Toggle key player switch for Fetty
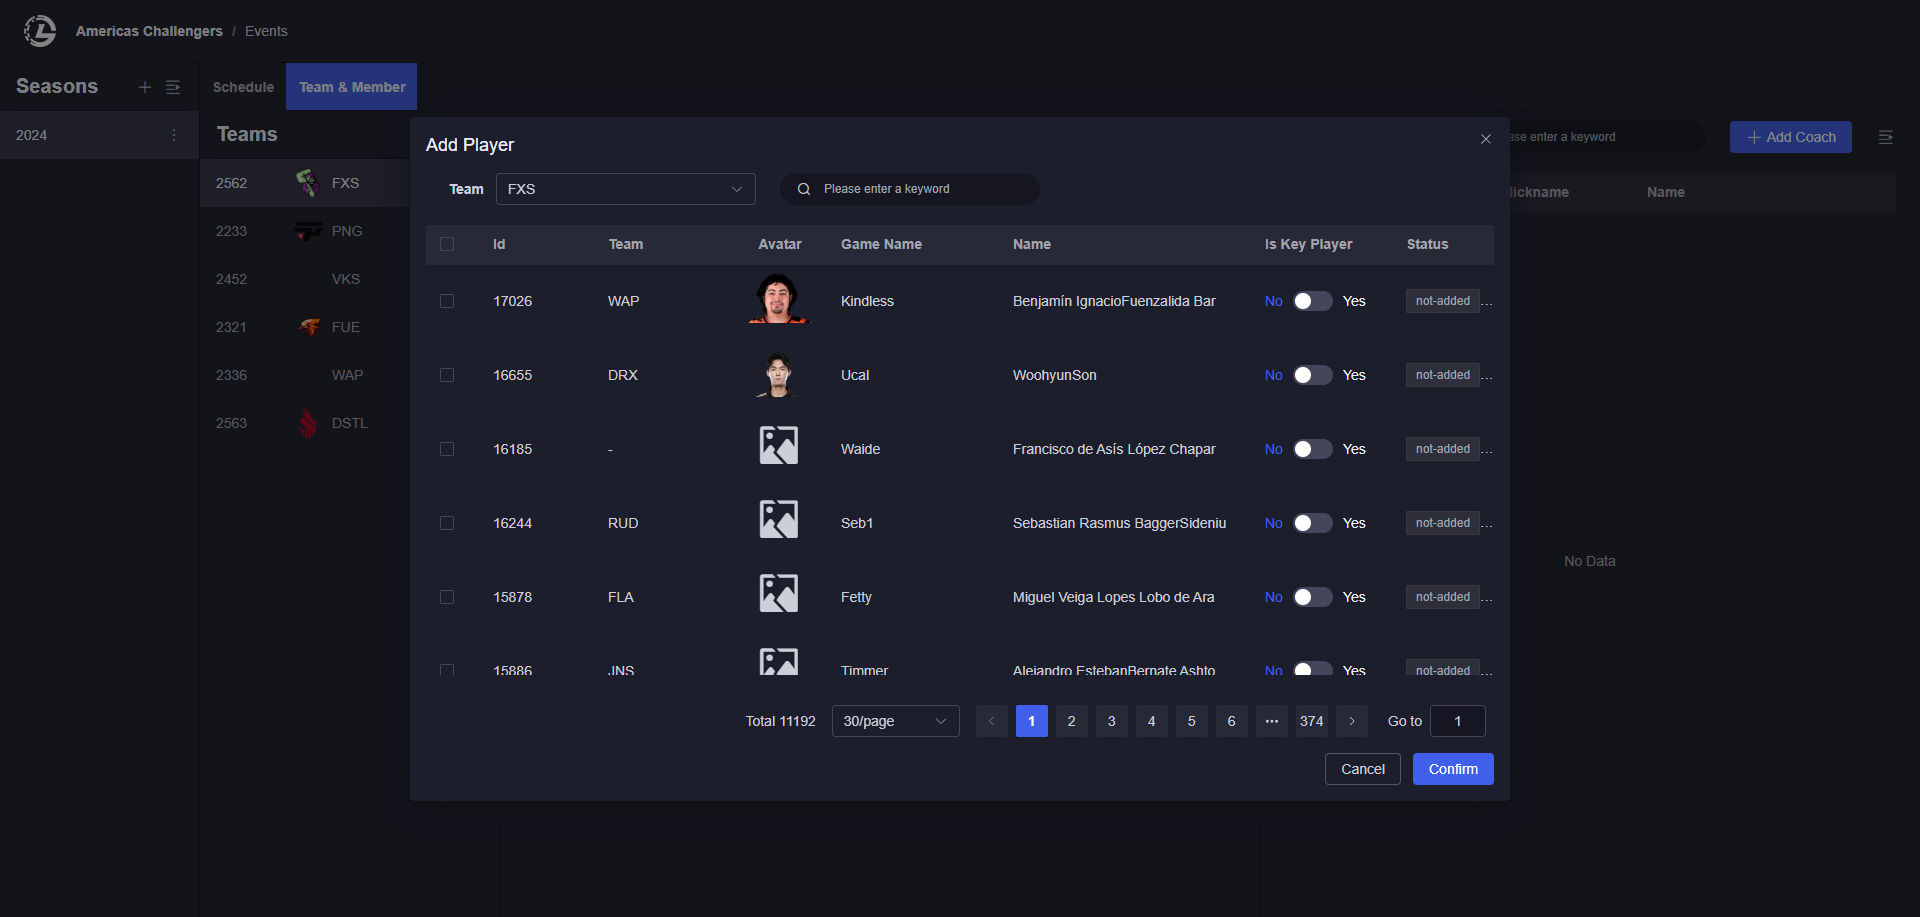Image resolution: width=1920 pixels, height=917 pixels. tap(1312, 597)
